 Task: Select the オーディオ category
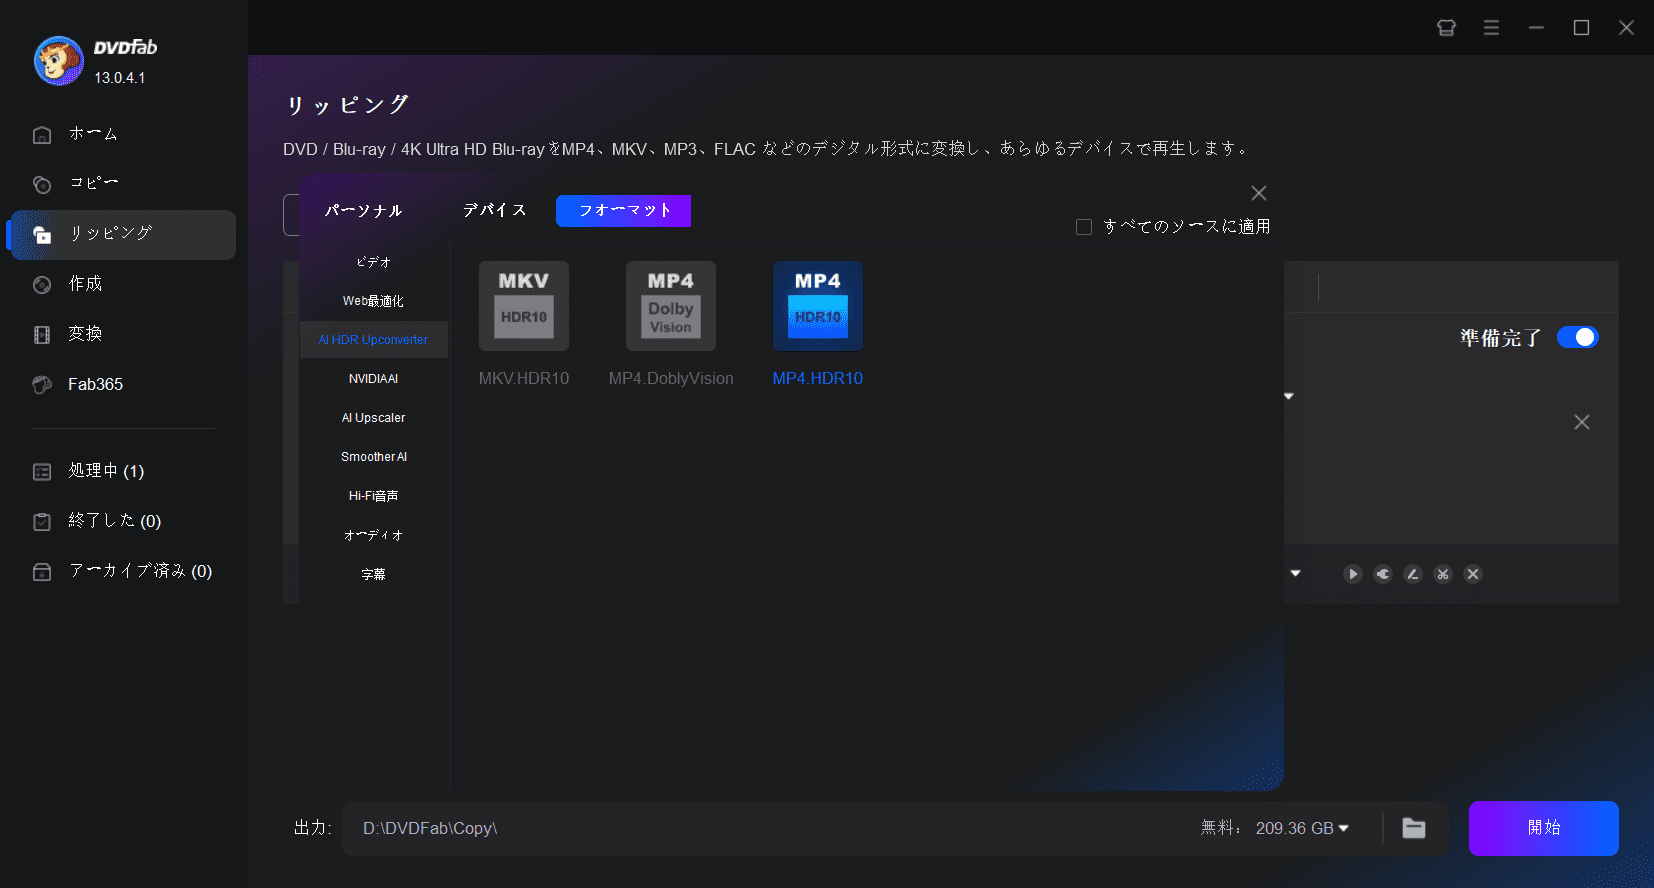tap(373, 535)
